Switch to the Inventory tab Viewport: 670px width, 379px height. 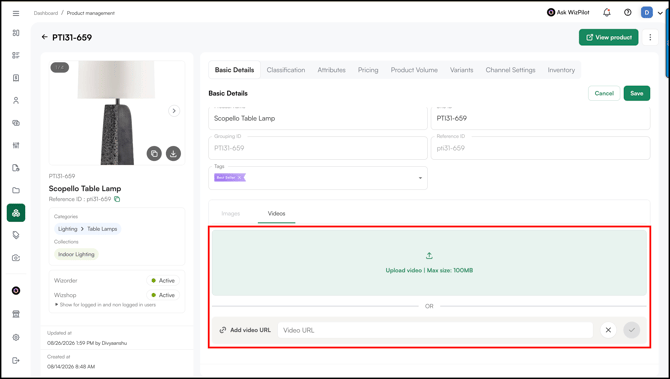(x=561, y=70)
